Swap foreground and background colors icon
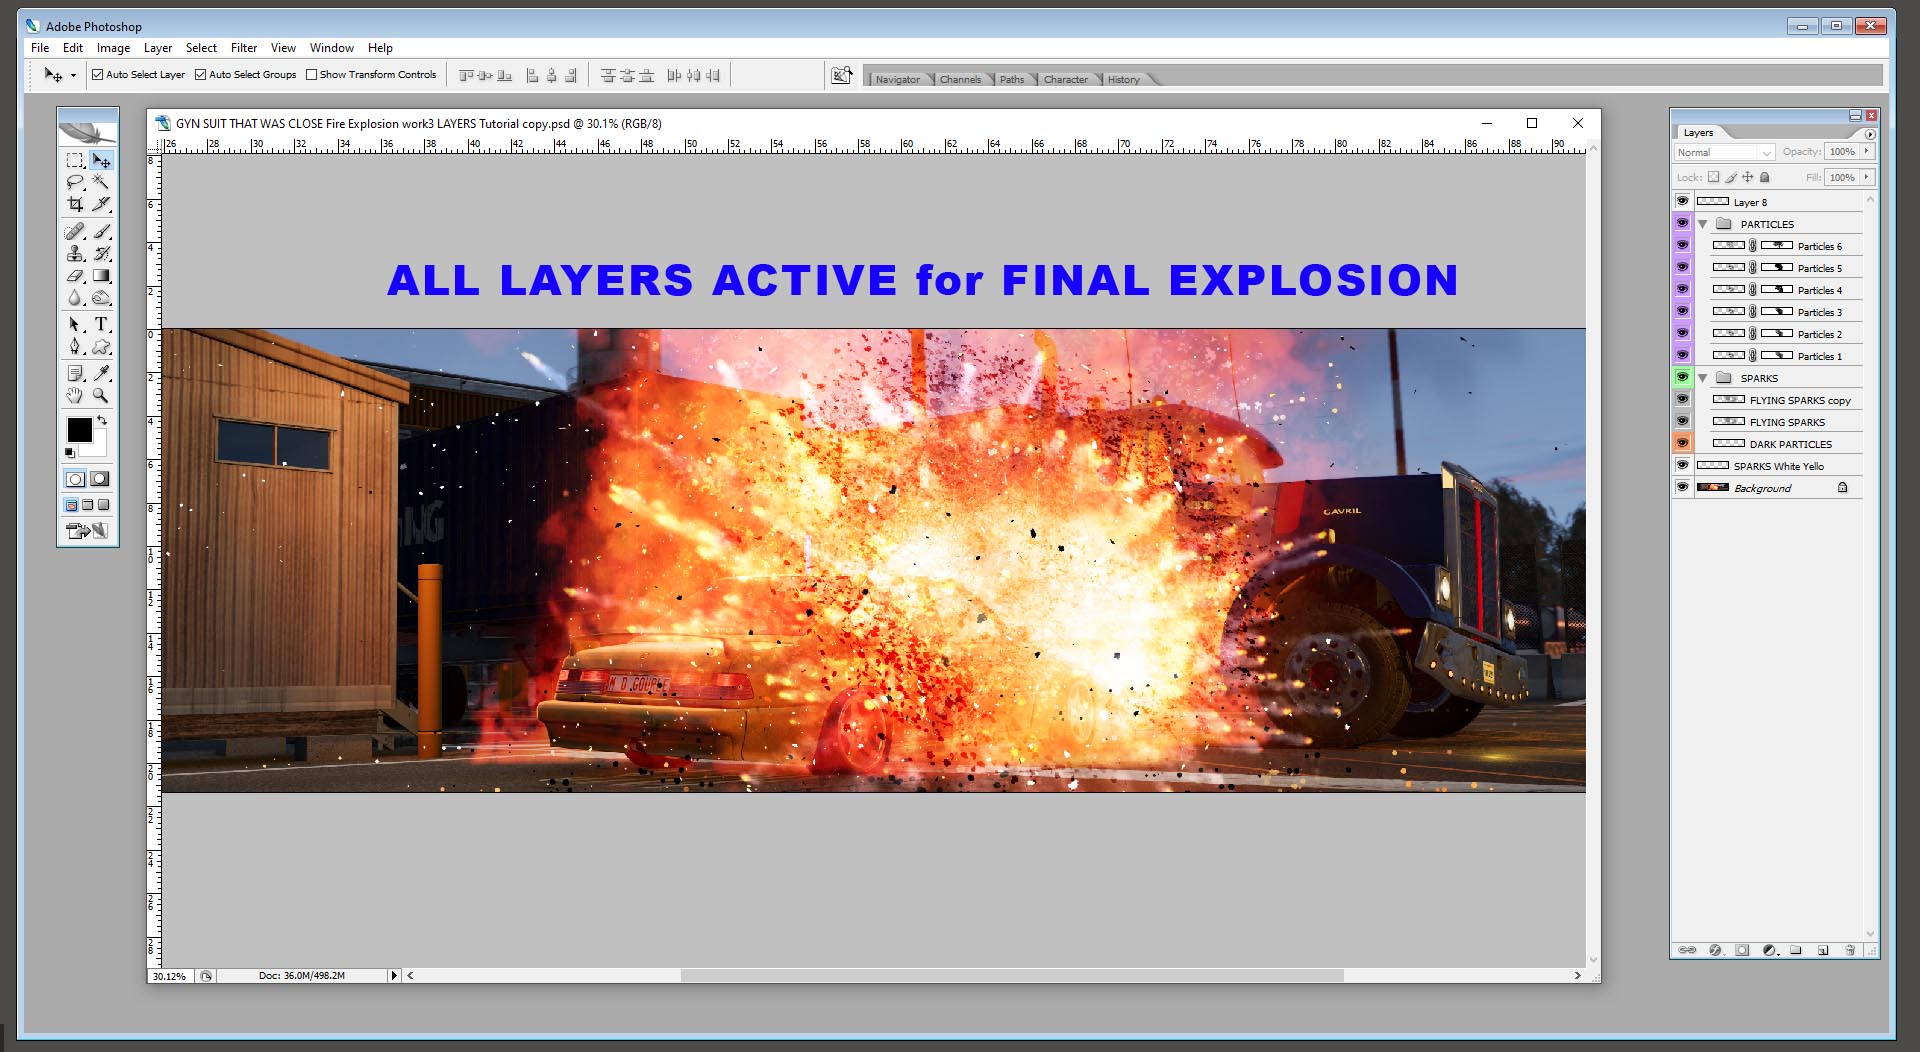This screenshot has width=1920, height=1052. coord(102,421)
